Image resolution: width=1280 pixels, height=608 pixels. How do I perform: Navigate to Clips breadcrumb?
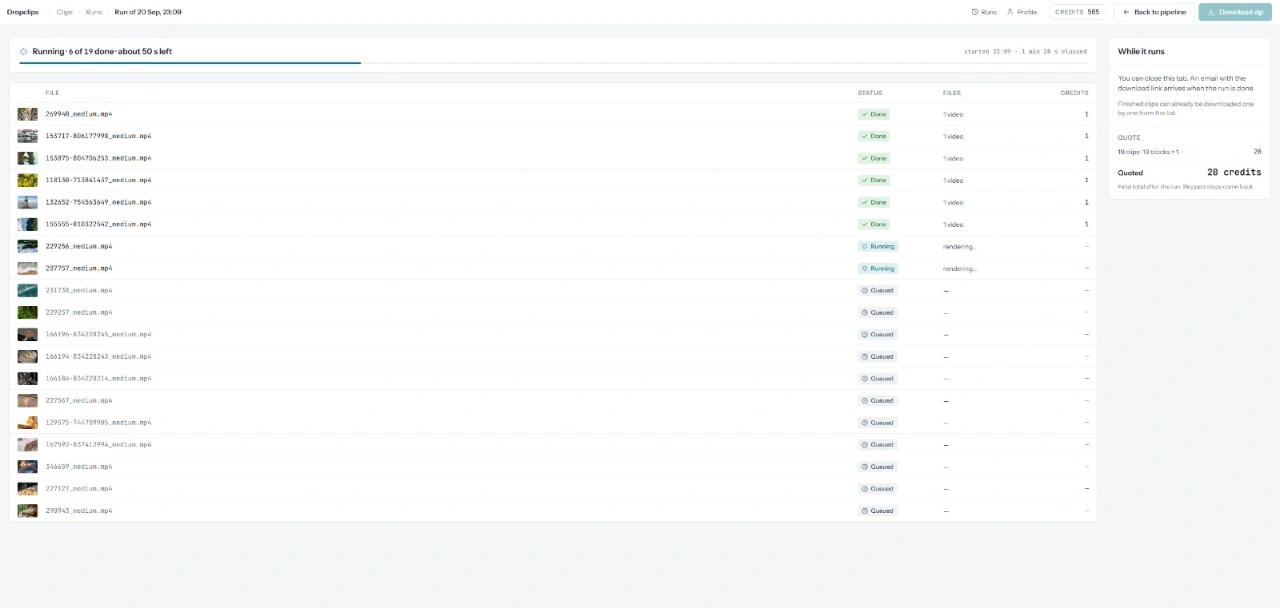click(x=64, y=12)
